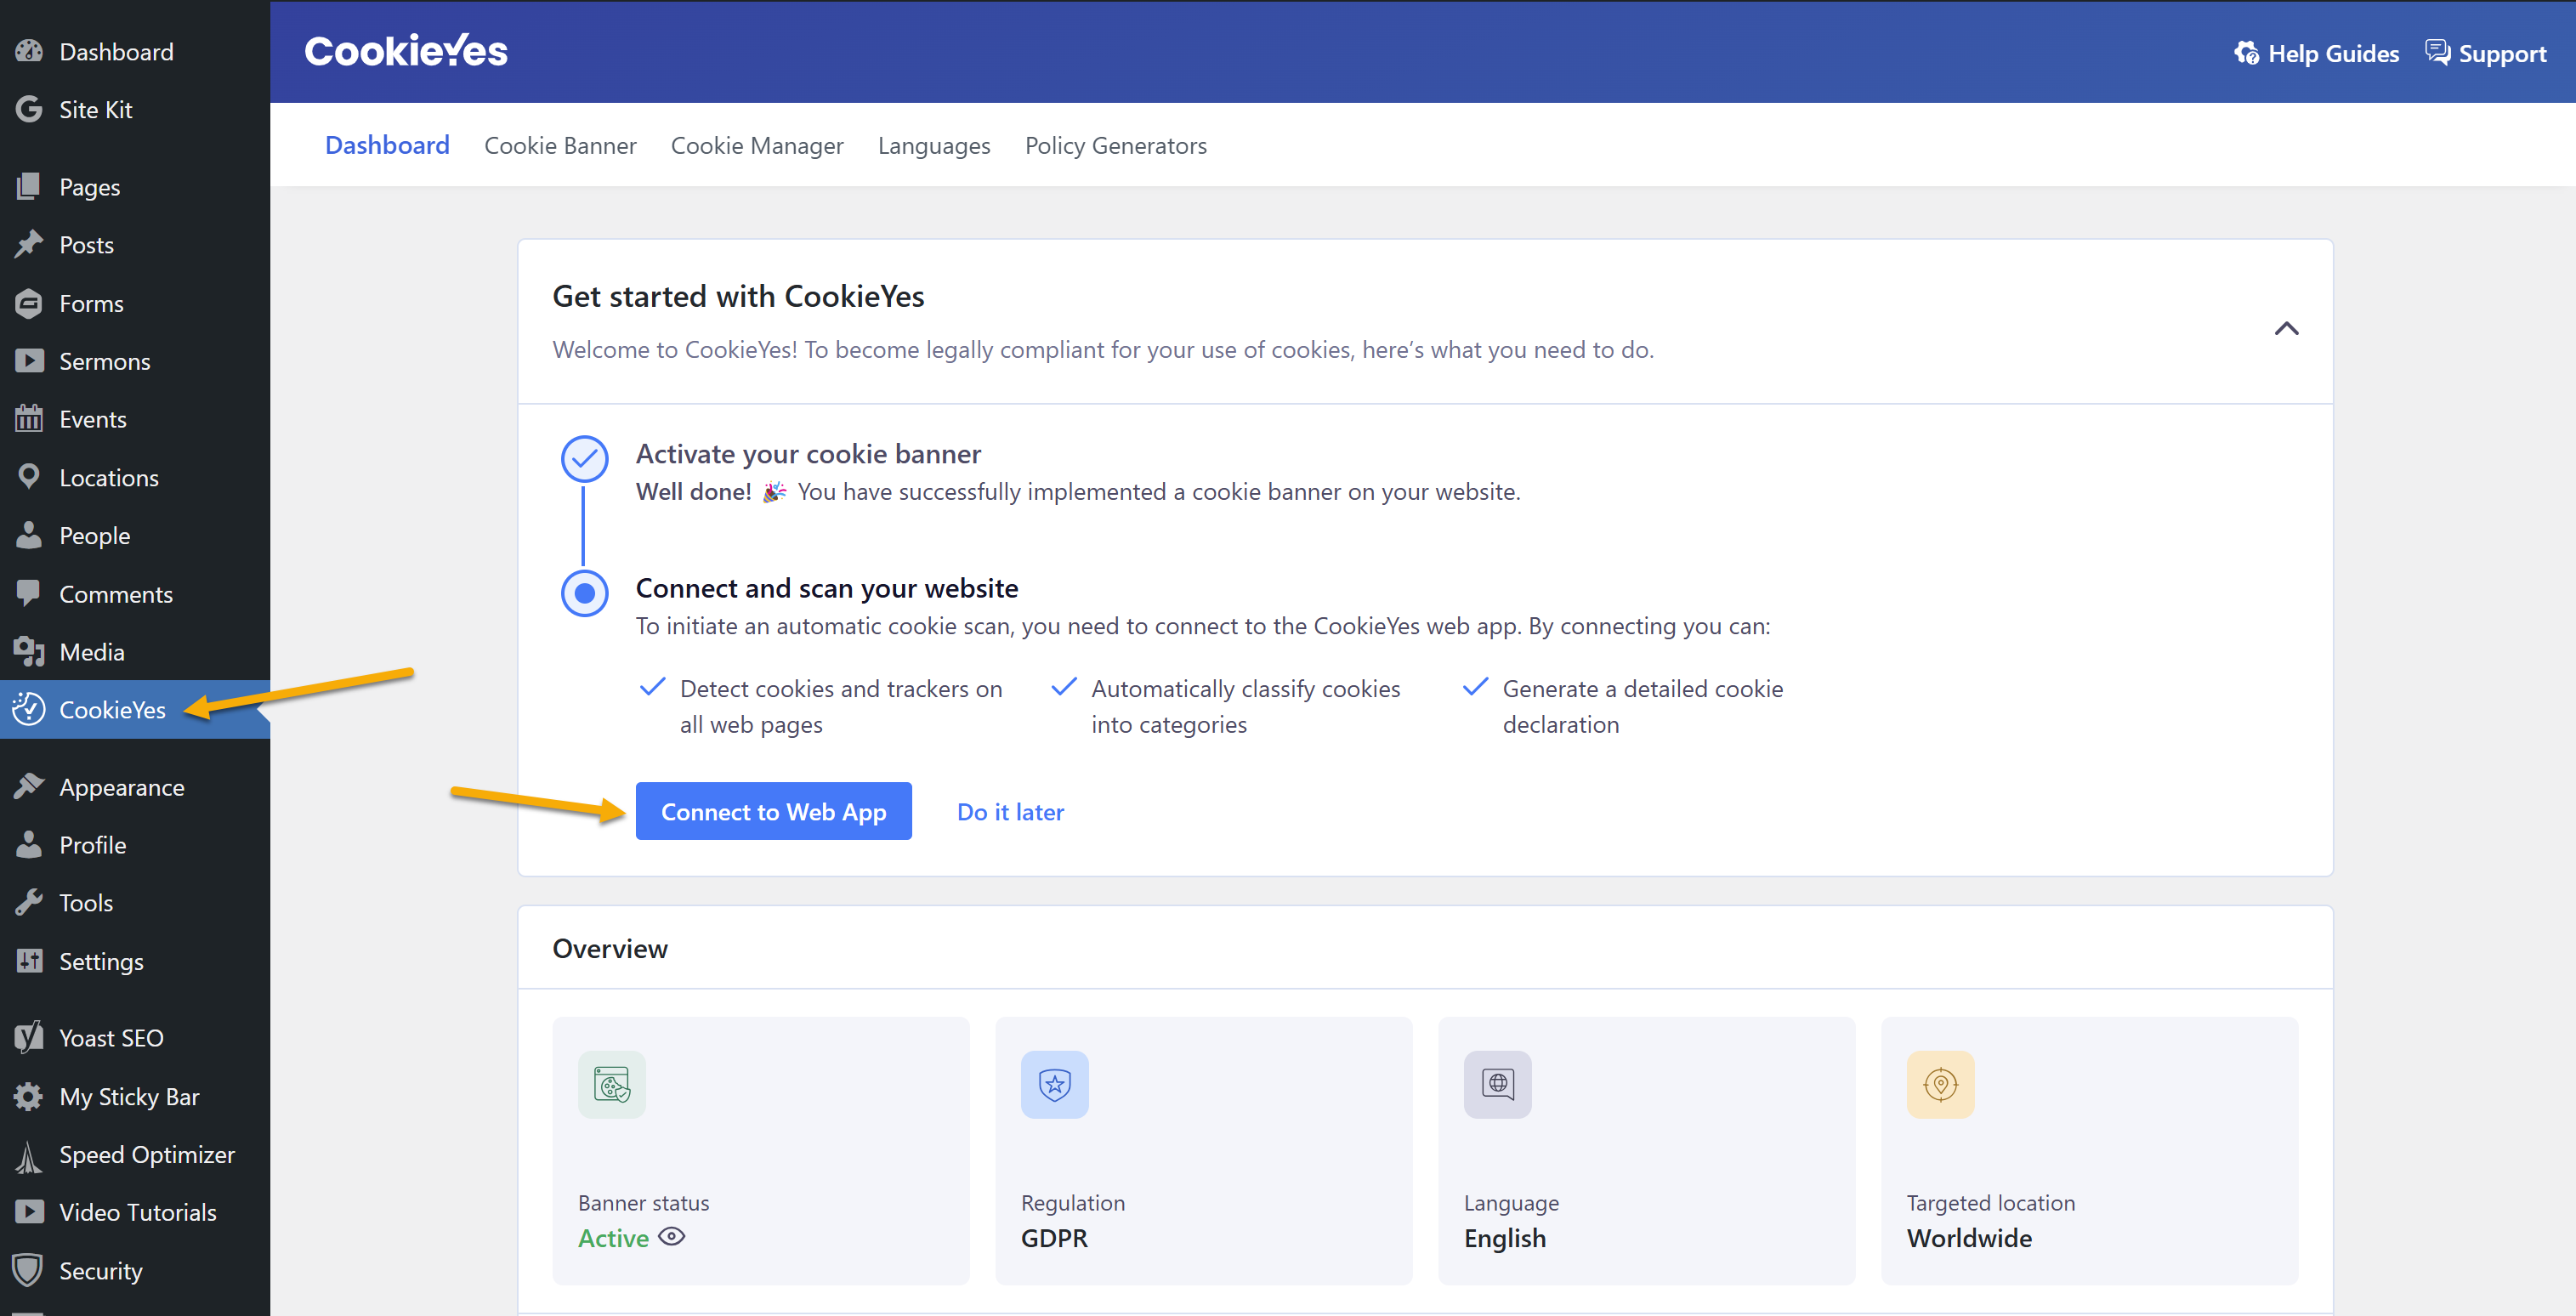Screen dimensions: 2576x1316
Task: Collapse the Get started with CookieYes panel
Action: coord(2286,328)
